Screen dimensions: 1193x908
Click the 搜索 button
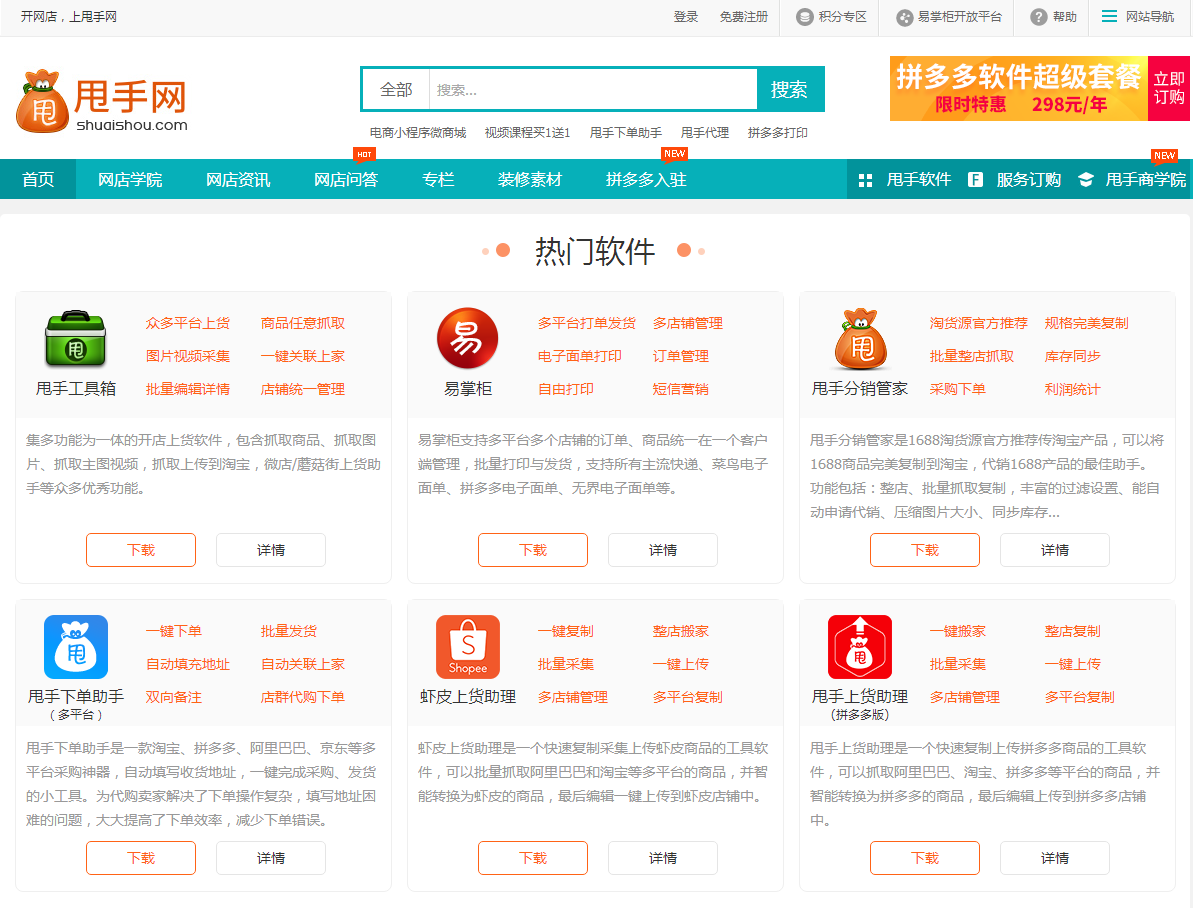[x=790, y=90]
